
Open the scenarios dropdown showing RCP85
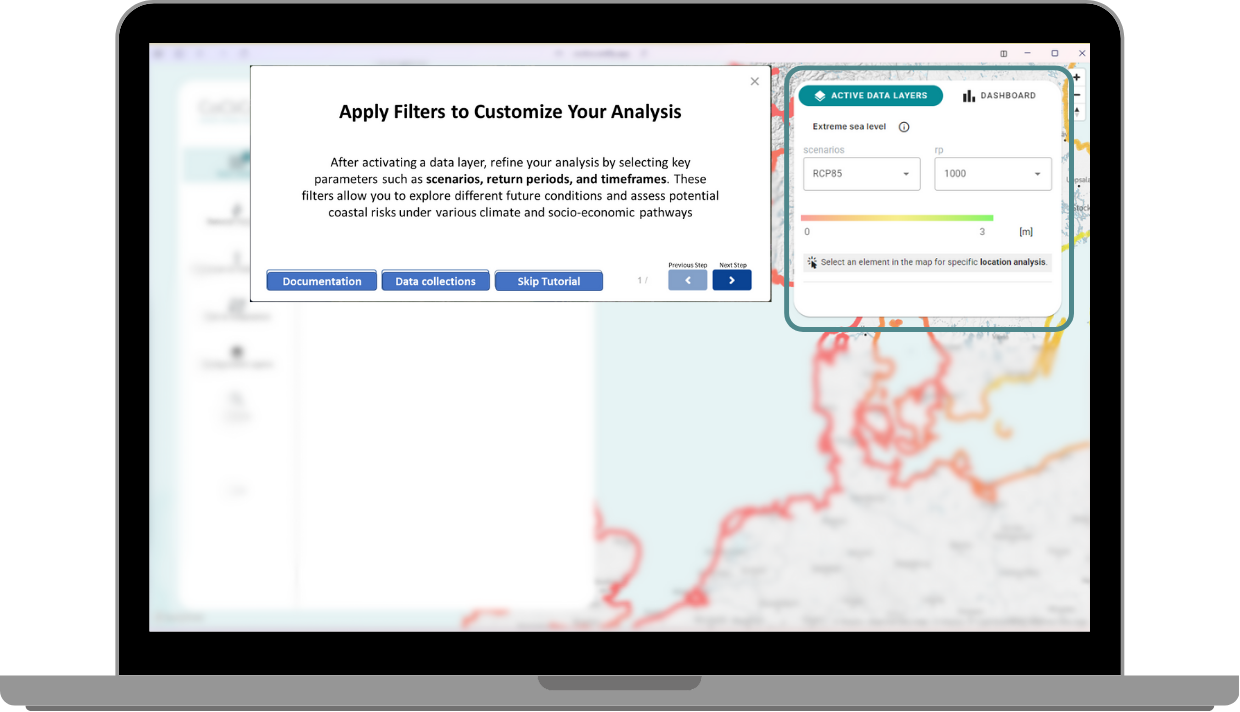(x=861, y=173)
